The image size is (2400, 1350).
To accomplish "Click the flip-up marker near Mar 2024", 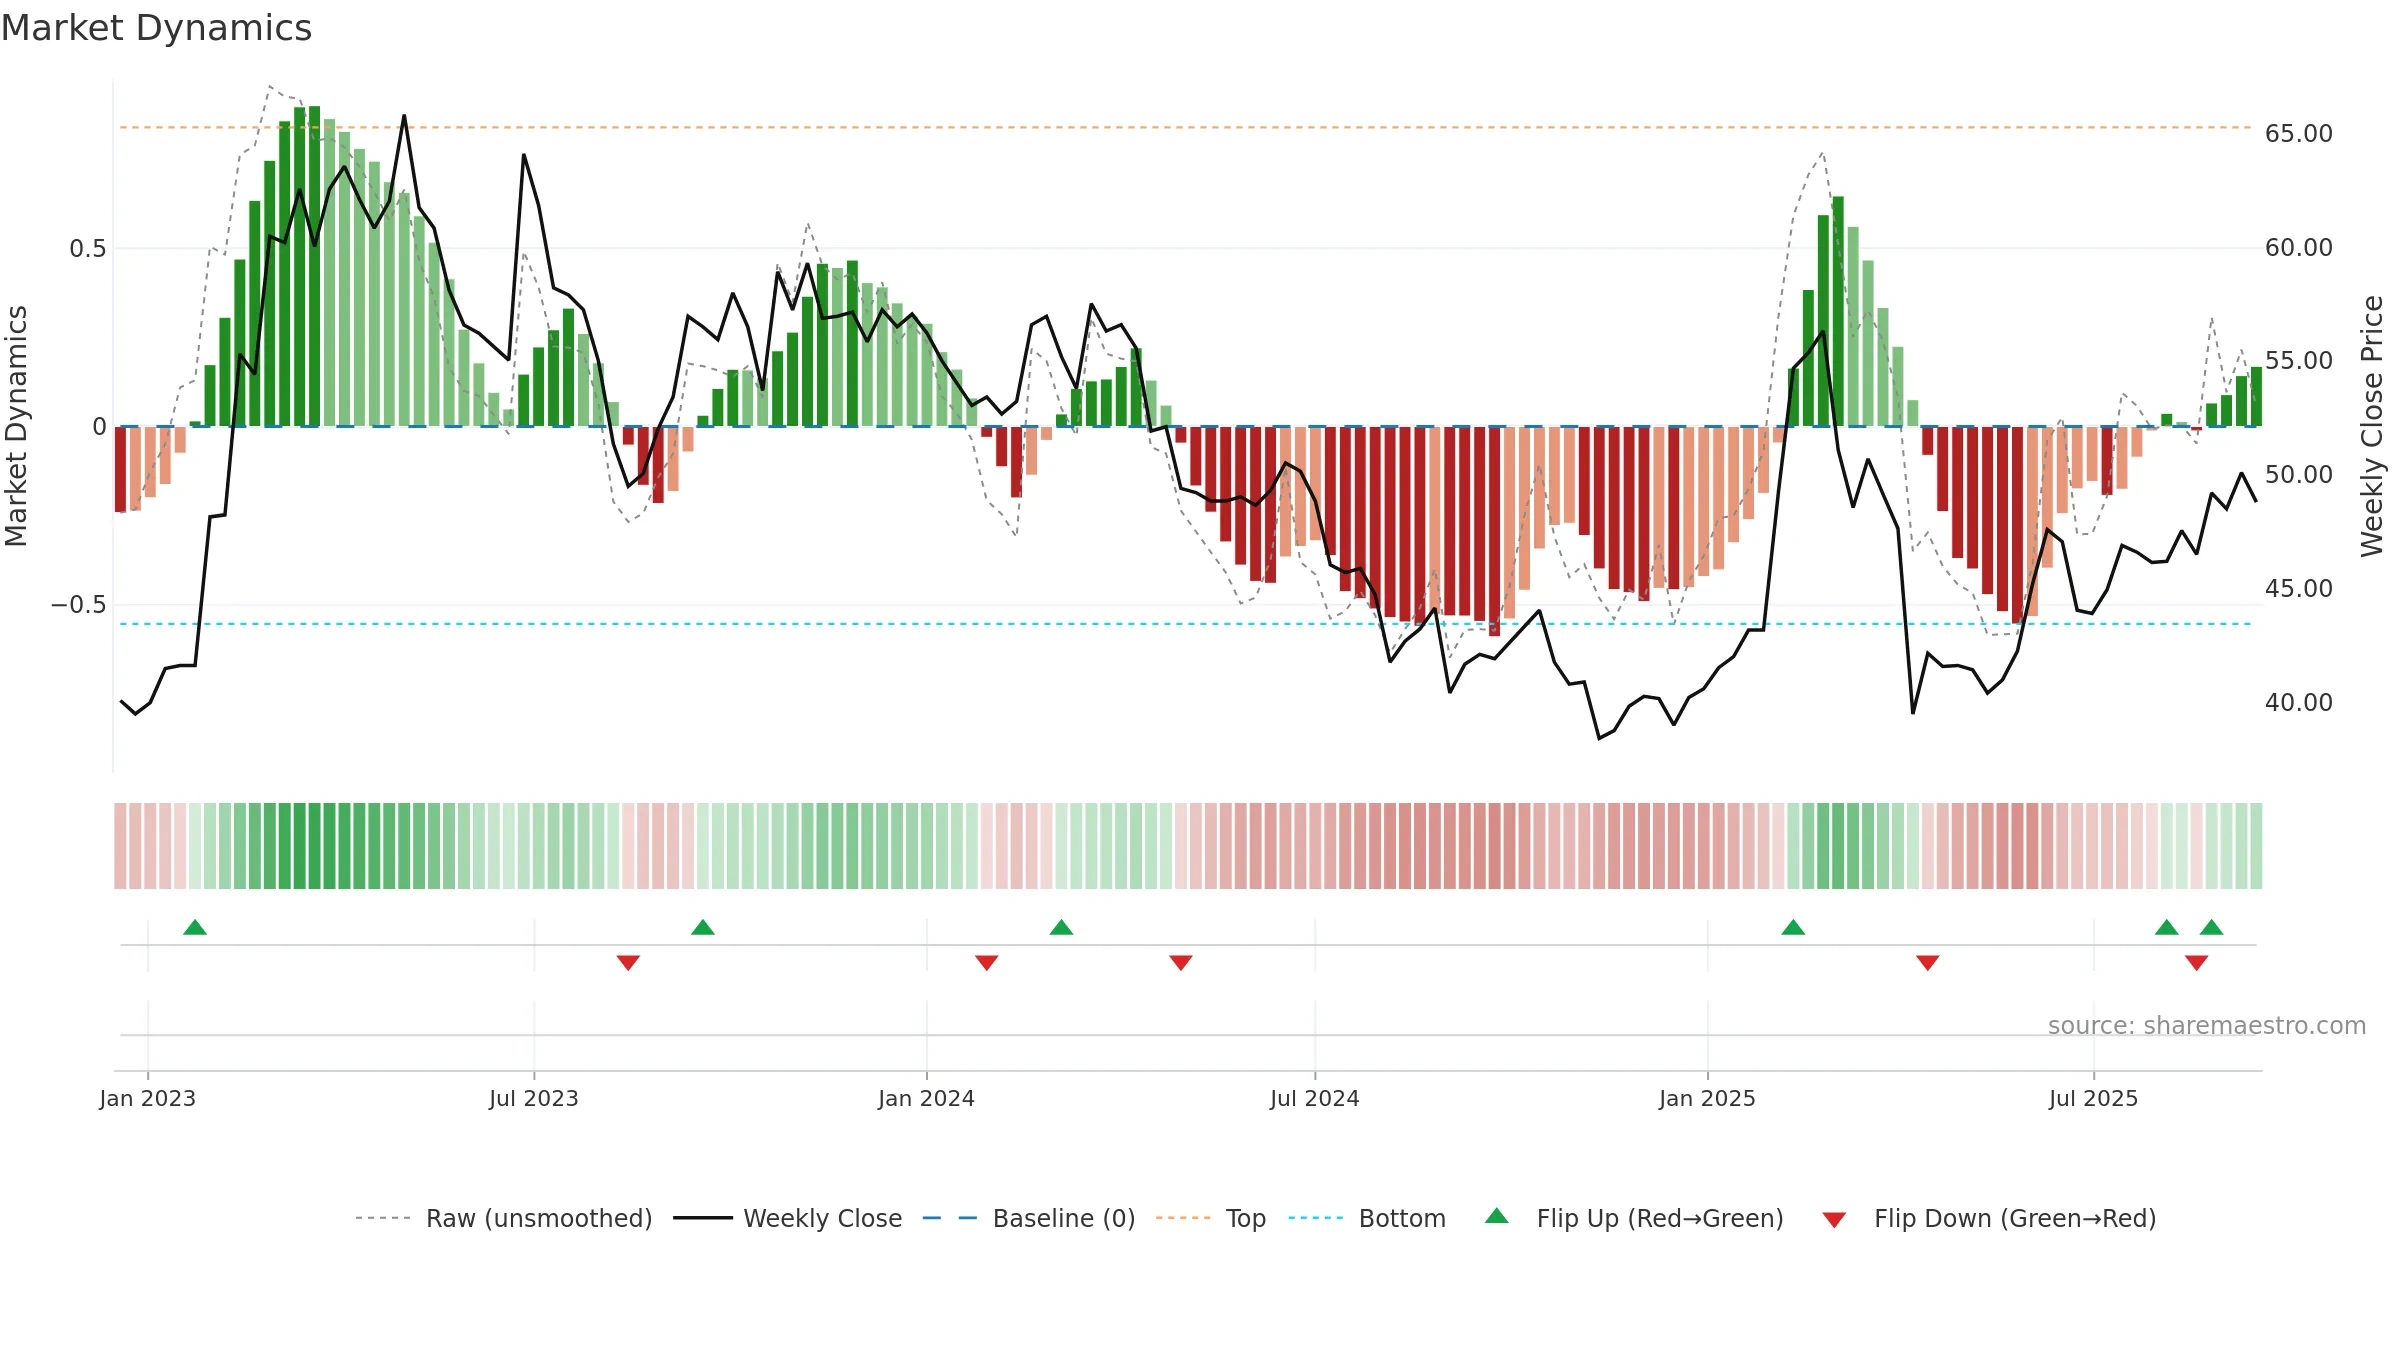I will [x=1062, y=927].
